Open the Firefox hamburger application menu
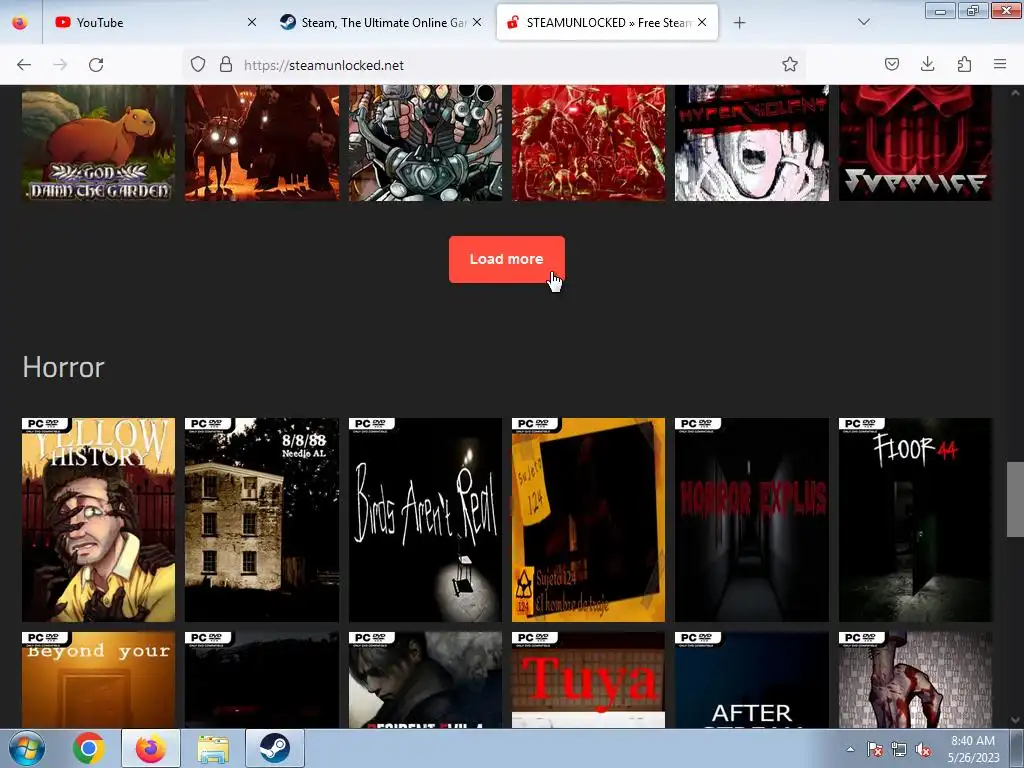 (1000, 65)
